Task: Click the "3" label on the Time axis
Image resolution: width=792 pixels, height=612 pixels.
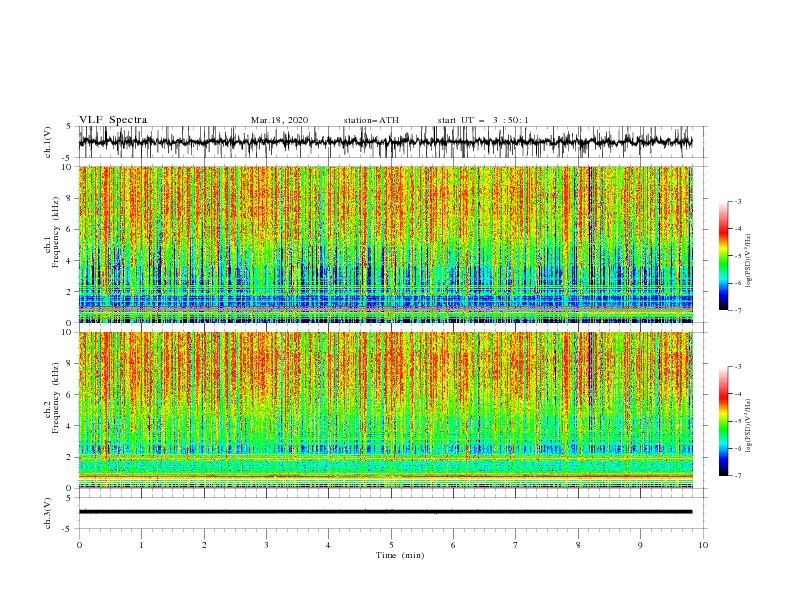Action: pyautogui.click(x=266, y=545)
